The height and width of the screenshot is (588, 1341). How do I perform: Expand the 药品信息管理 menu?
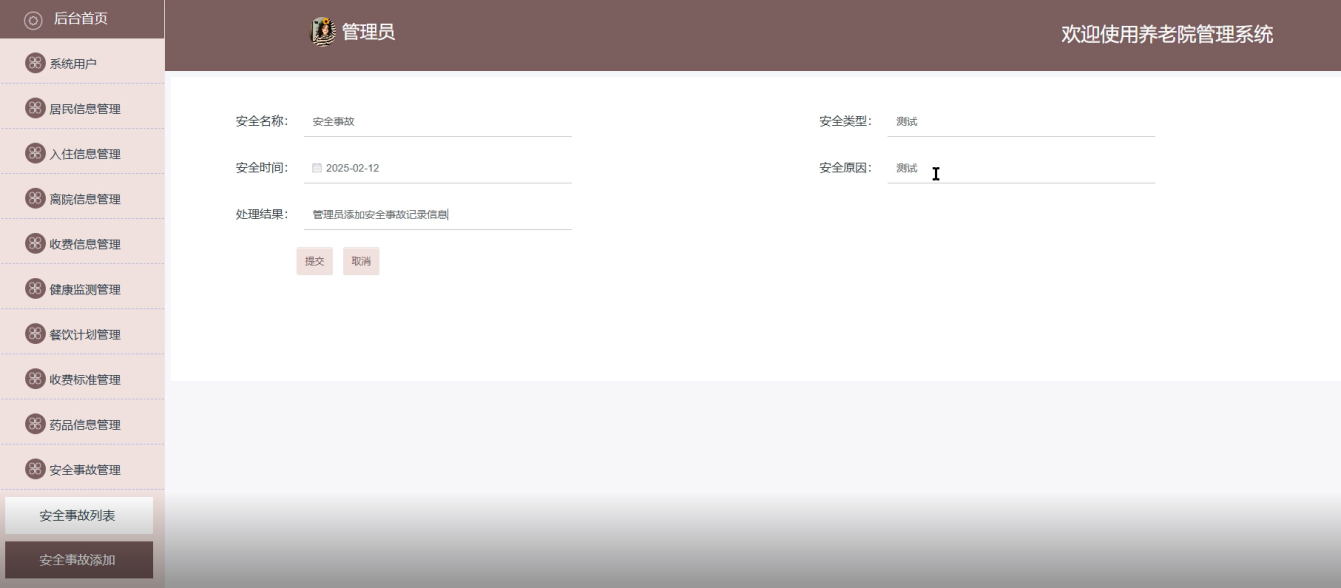[82, 423]
